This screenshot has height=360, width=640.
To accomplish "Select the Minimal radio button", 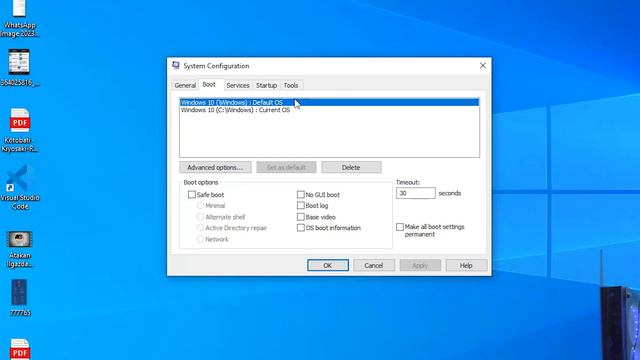I will pos(200,206).
